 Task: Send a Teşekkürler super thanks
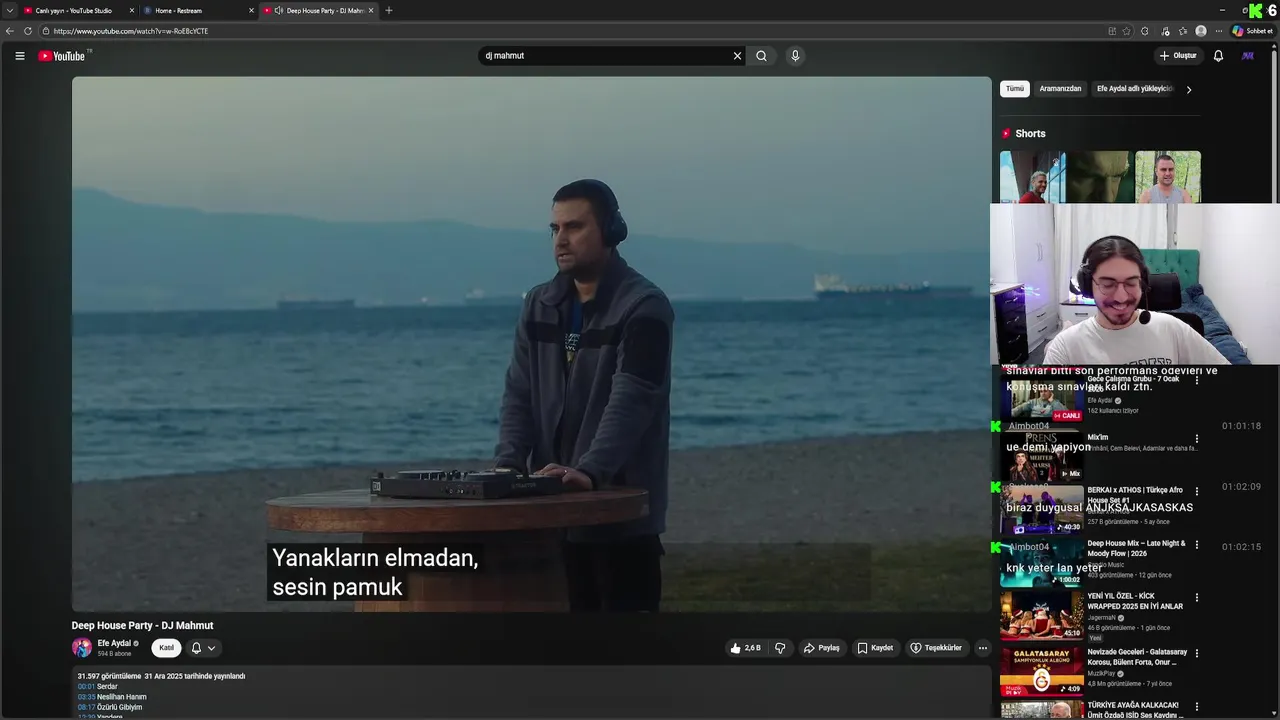[935, 648]
